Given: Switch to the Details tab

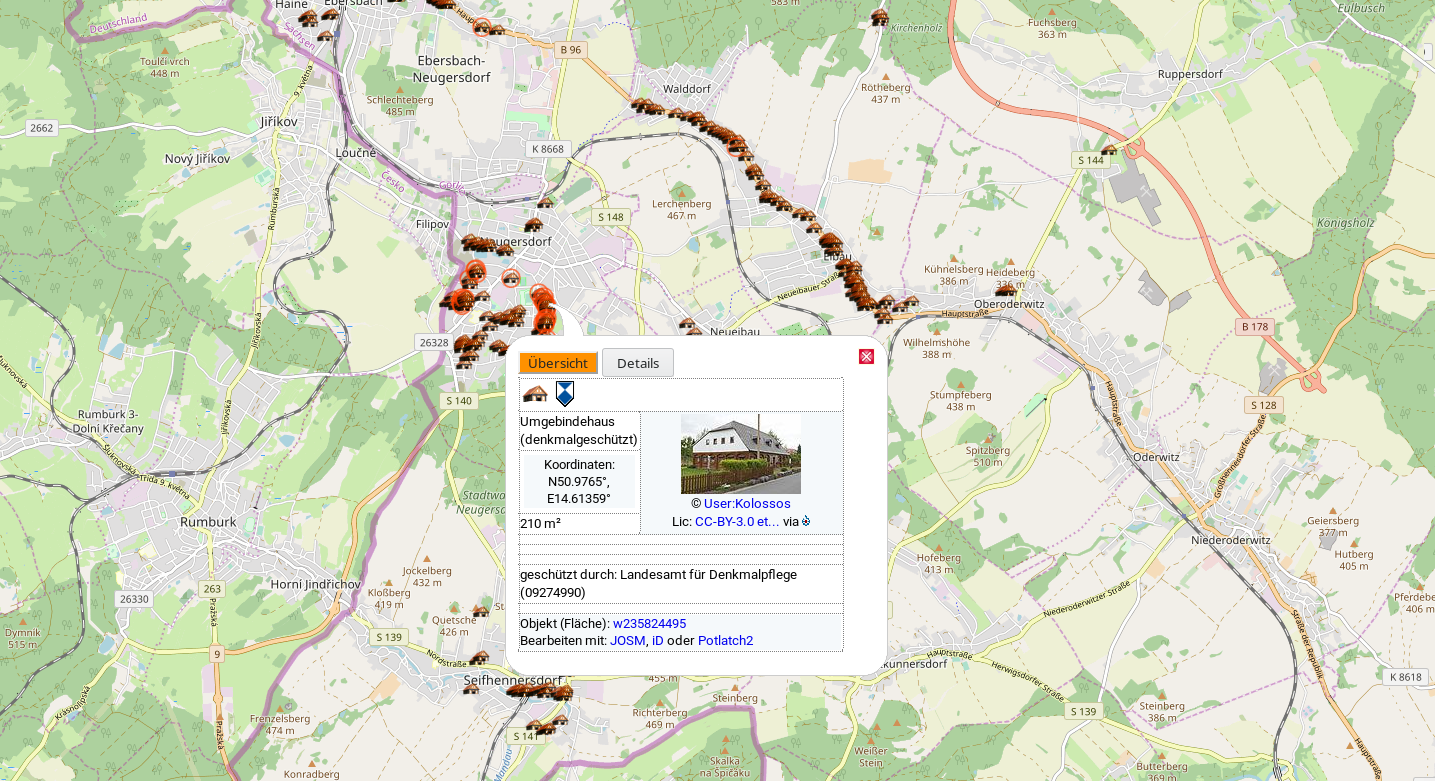Looking at the screenshot, I should (x=637, y=363).
